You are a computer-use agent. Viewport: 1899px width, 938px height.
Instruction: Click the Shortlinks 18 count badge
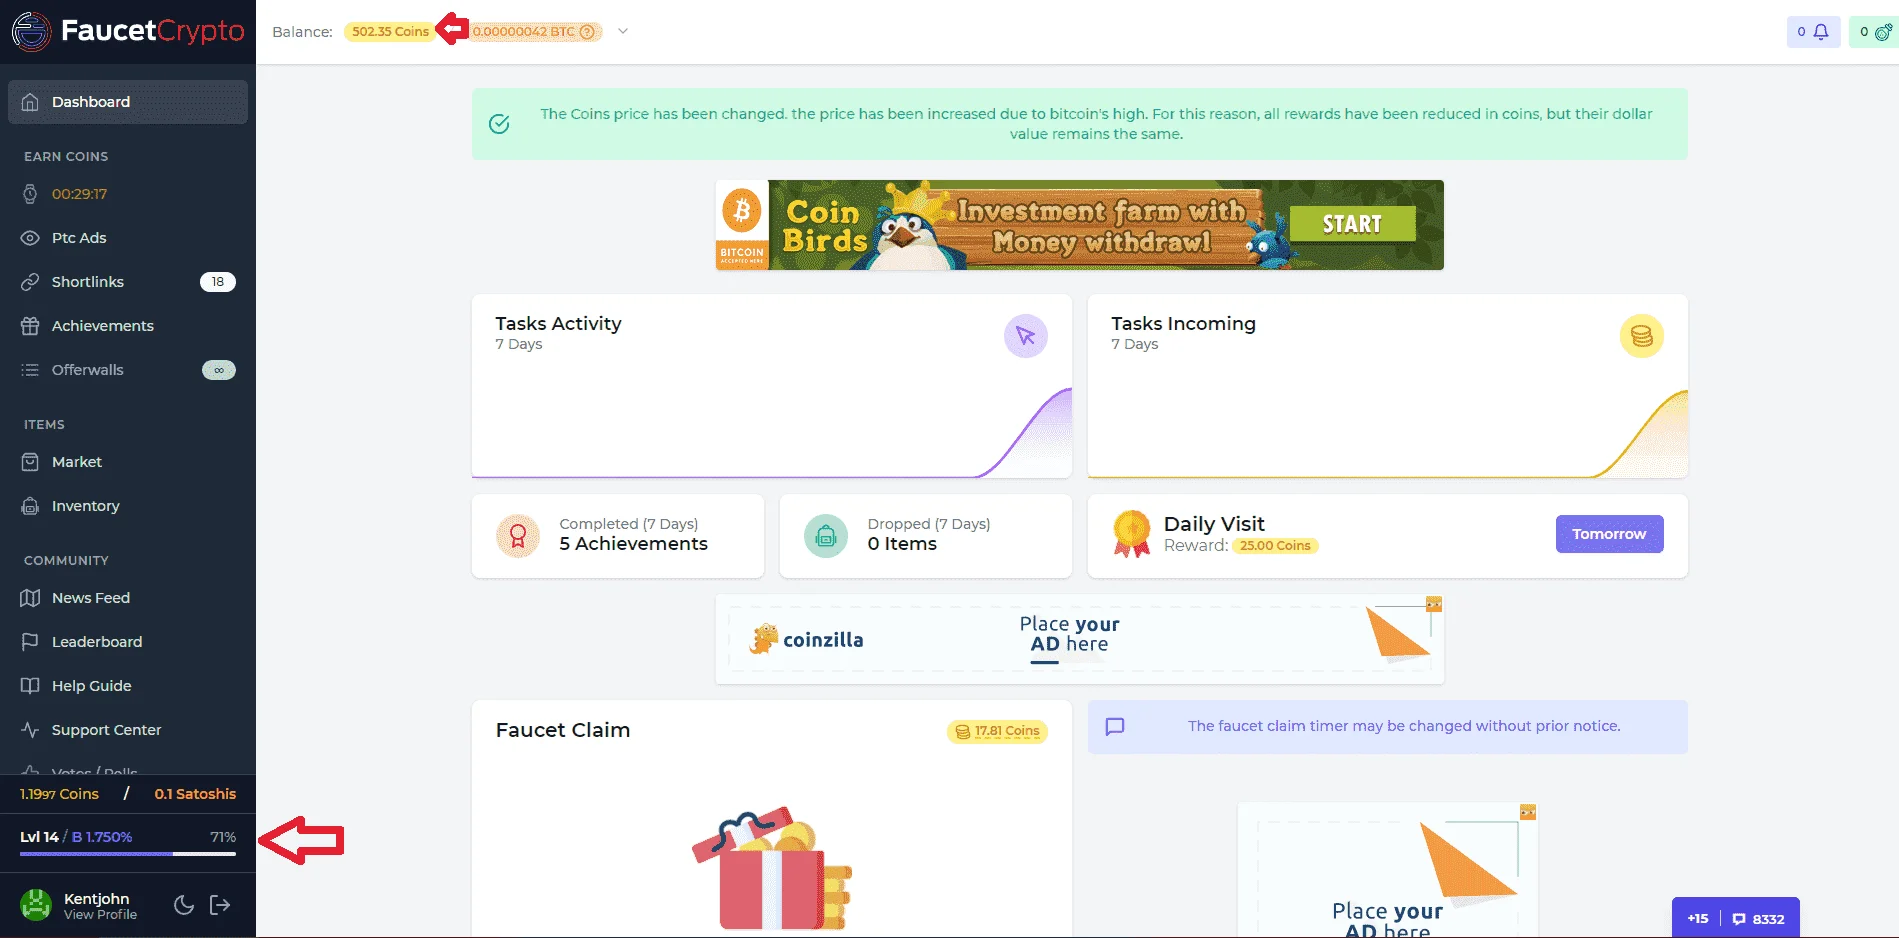click(x=218, y=282)
